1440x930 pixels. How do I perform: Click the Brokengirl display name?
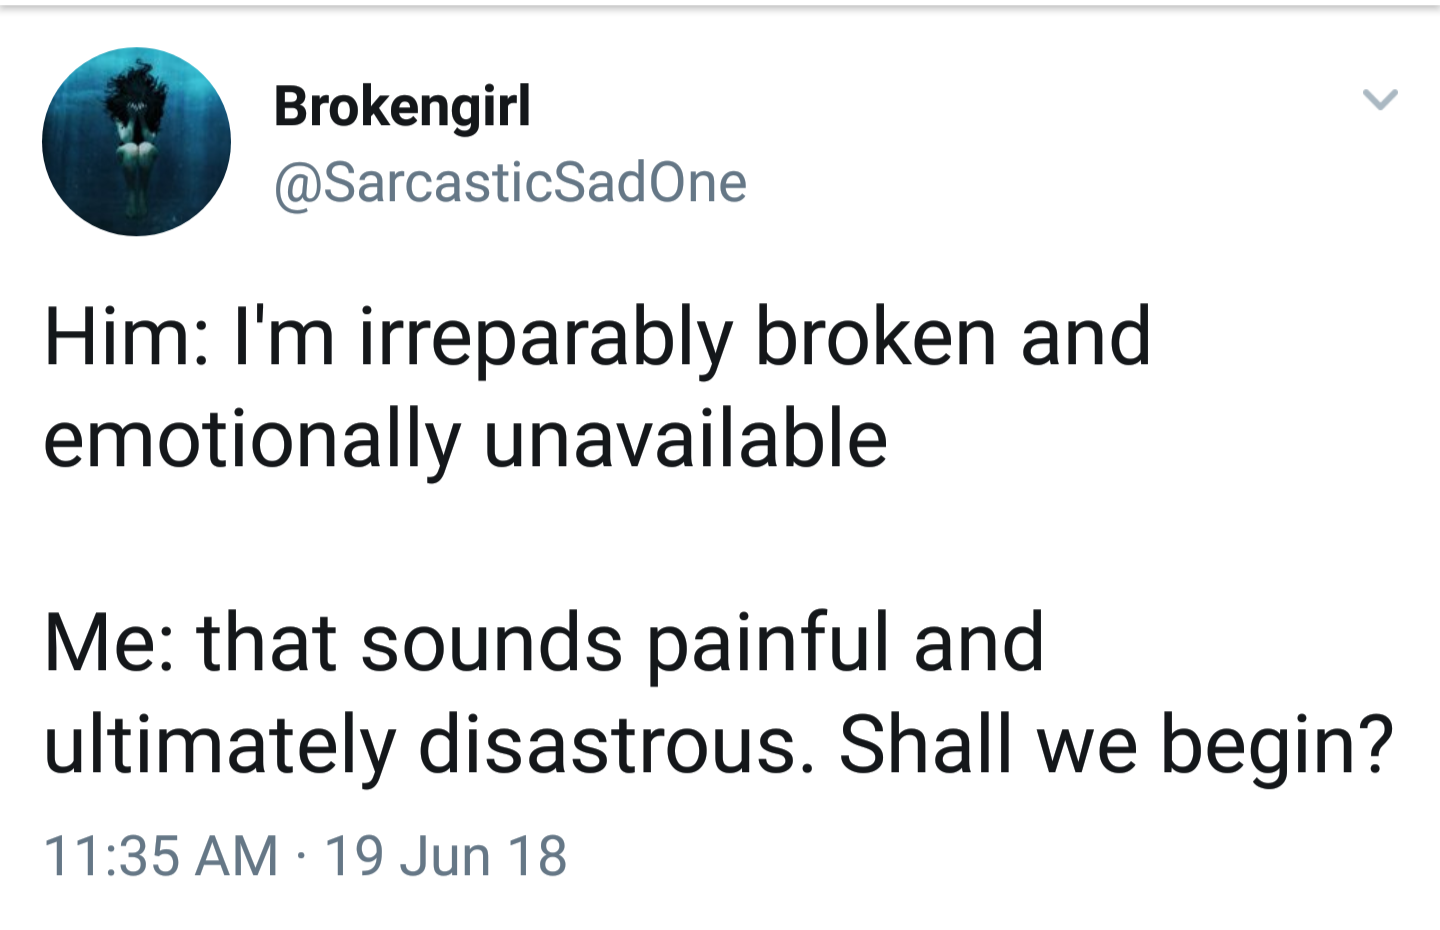tap(402, 106)
